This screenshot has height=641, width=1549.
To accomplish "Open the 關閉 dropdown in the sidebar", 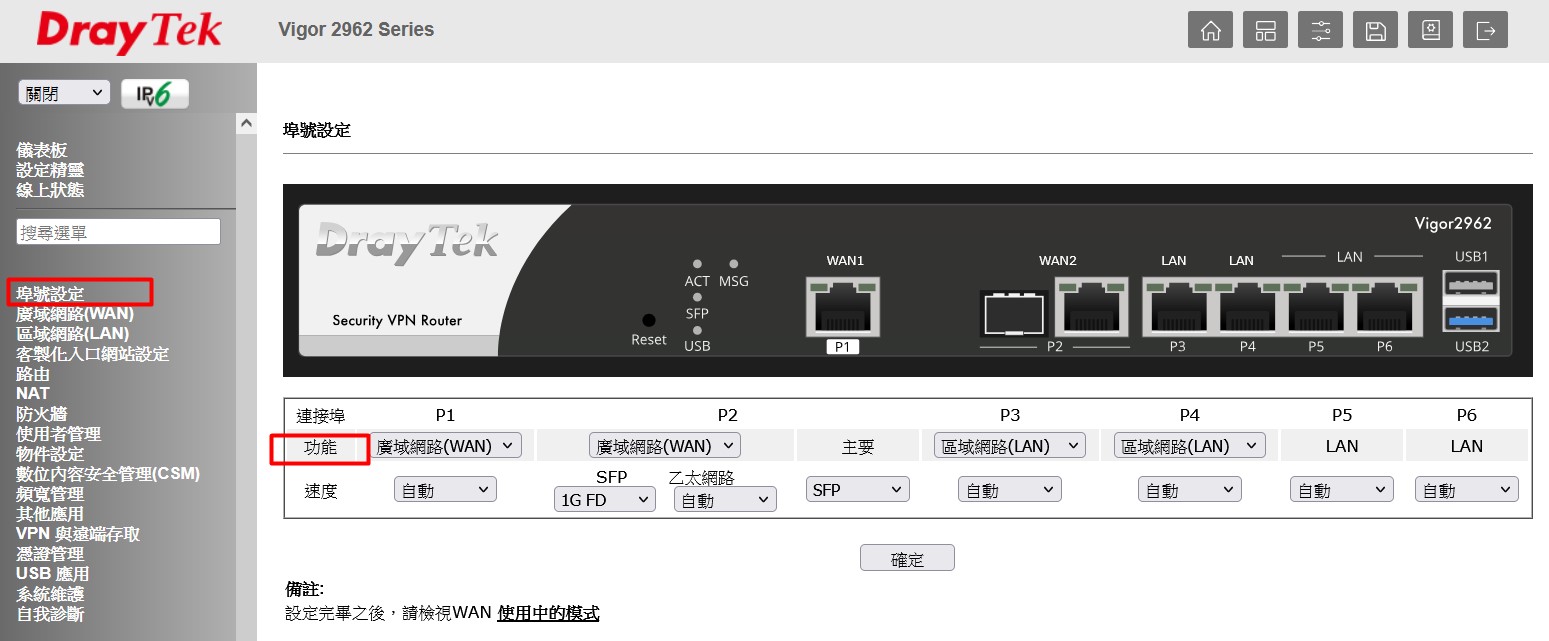I will coord(64,93).
